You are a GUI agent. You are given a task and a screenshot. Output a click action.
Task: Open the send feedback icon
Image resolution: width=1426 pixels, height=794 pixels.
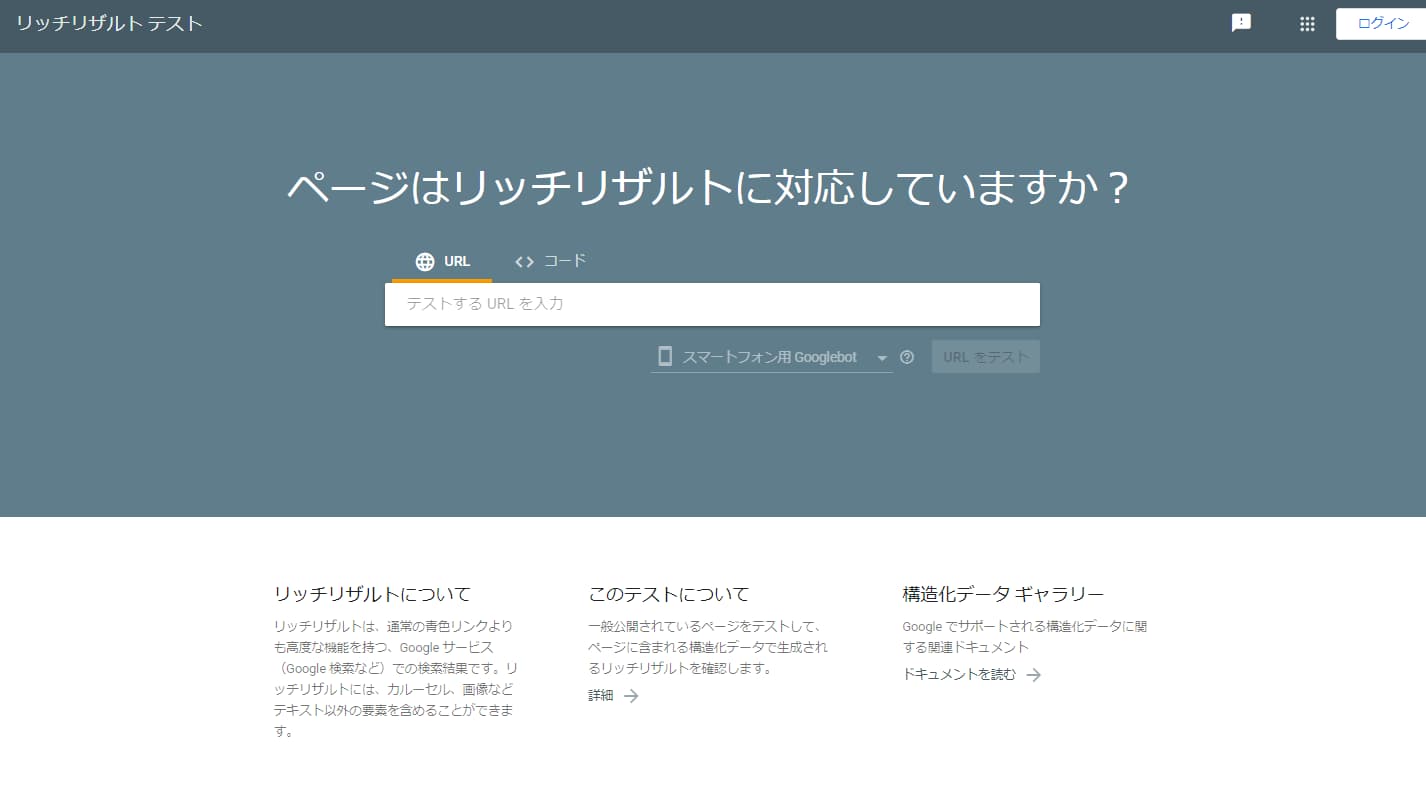(1241, 24)
